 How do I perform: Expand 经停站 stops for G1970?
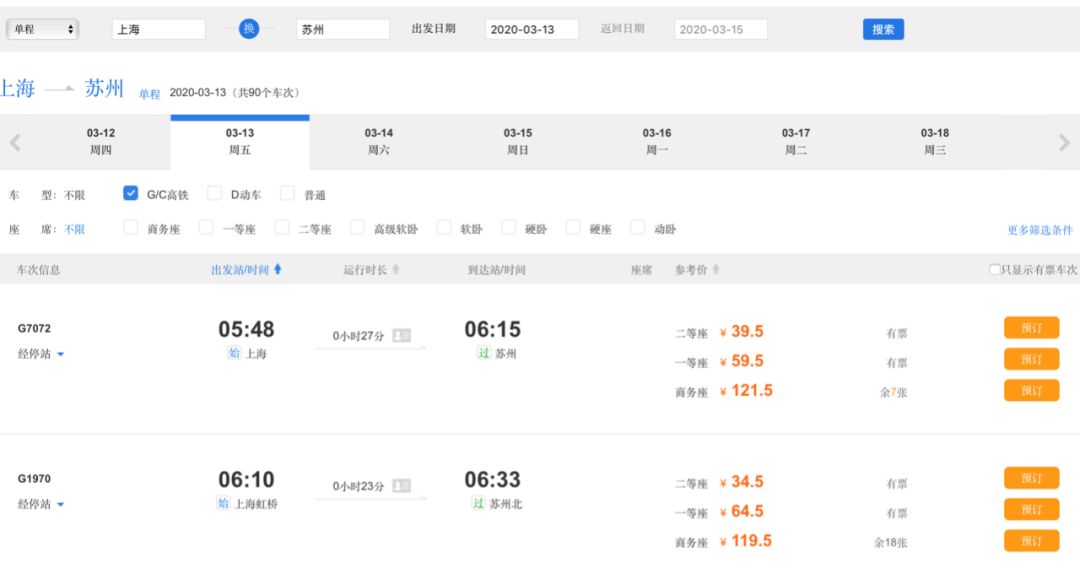click(41, 504)
